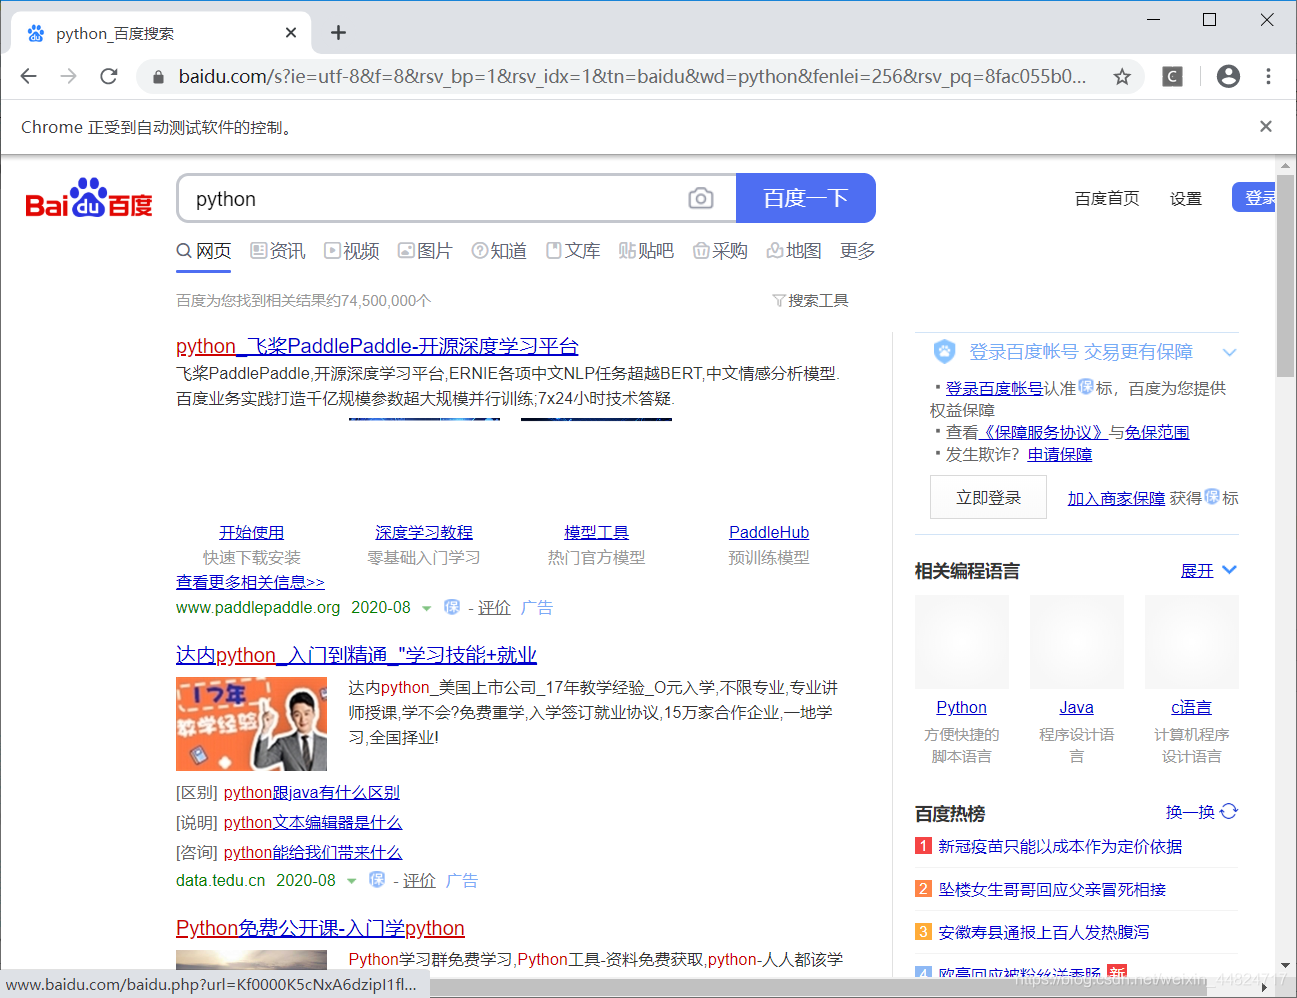Dismiss the automated test software notice

[x=1266, y=126]
